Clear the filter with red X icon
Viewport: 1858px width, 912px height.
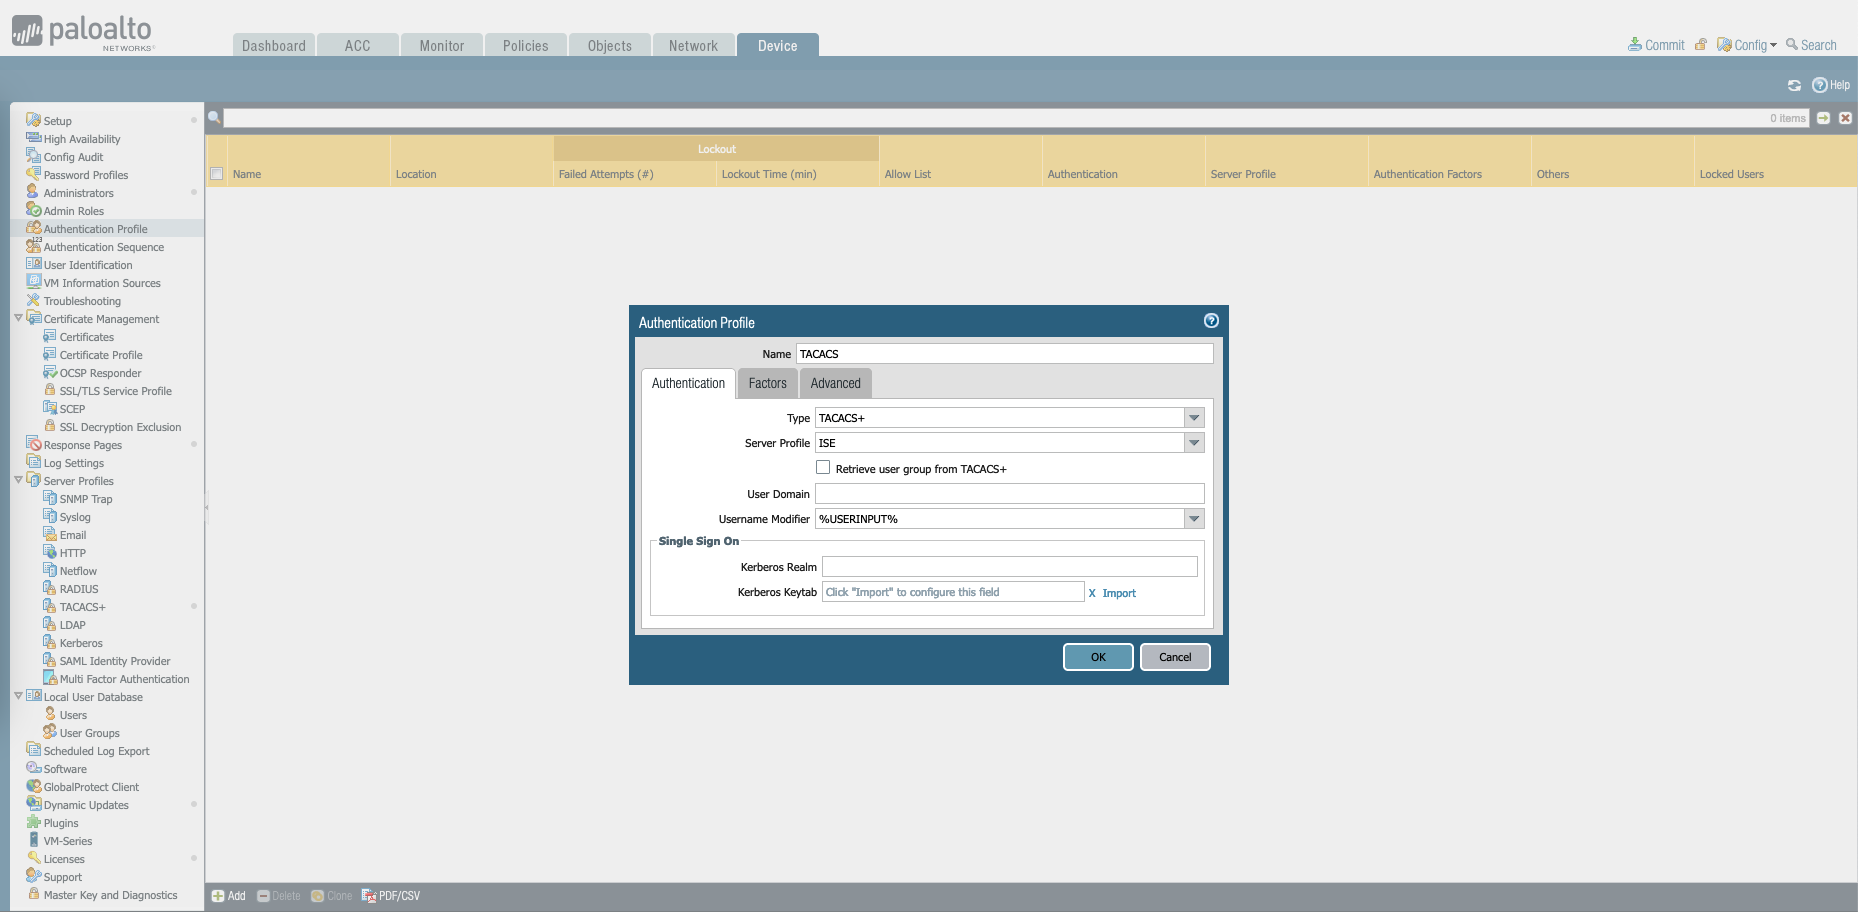coord(1845,118)
